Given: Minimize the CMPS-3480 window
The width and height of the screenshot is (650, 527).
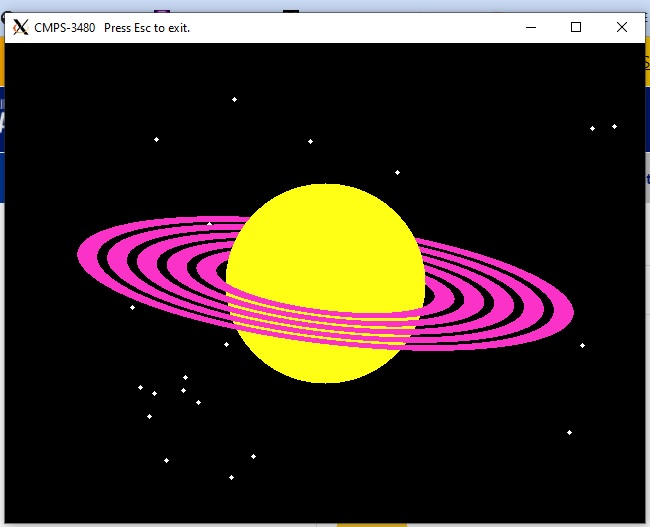Looking at the screenshot, I should click(531, 27).
